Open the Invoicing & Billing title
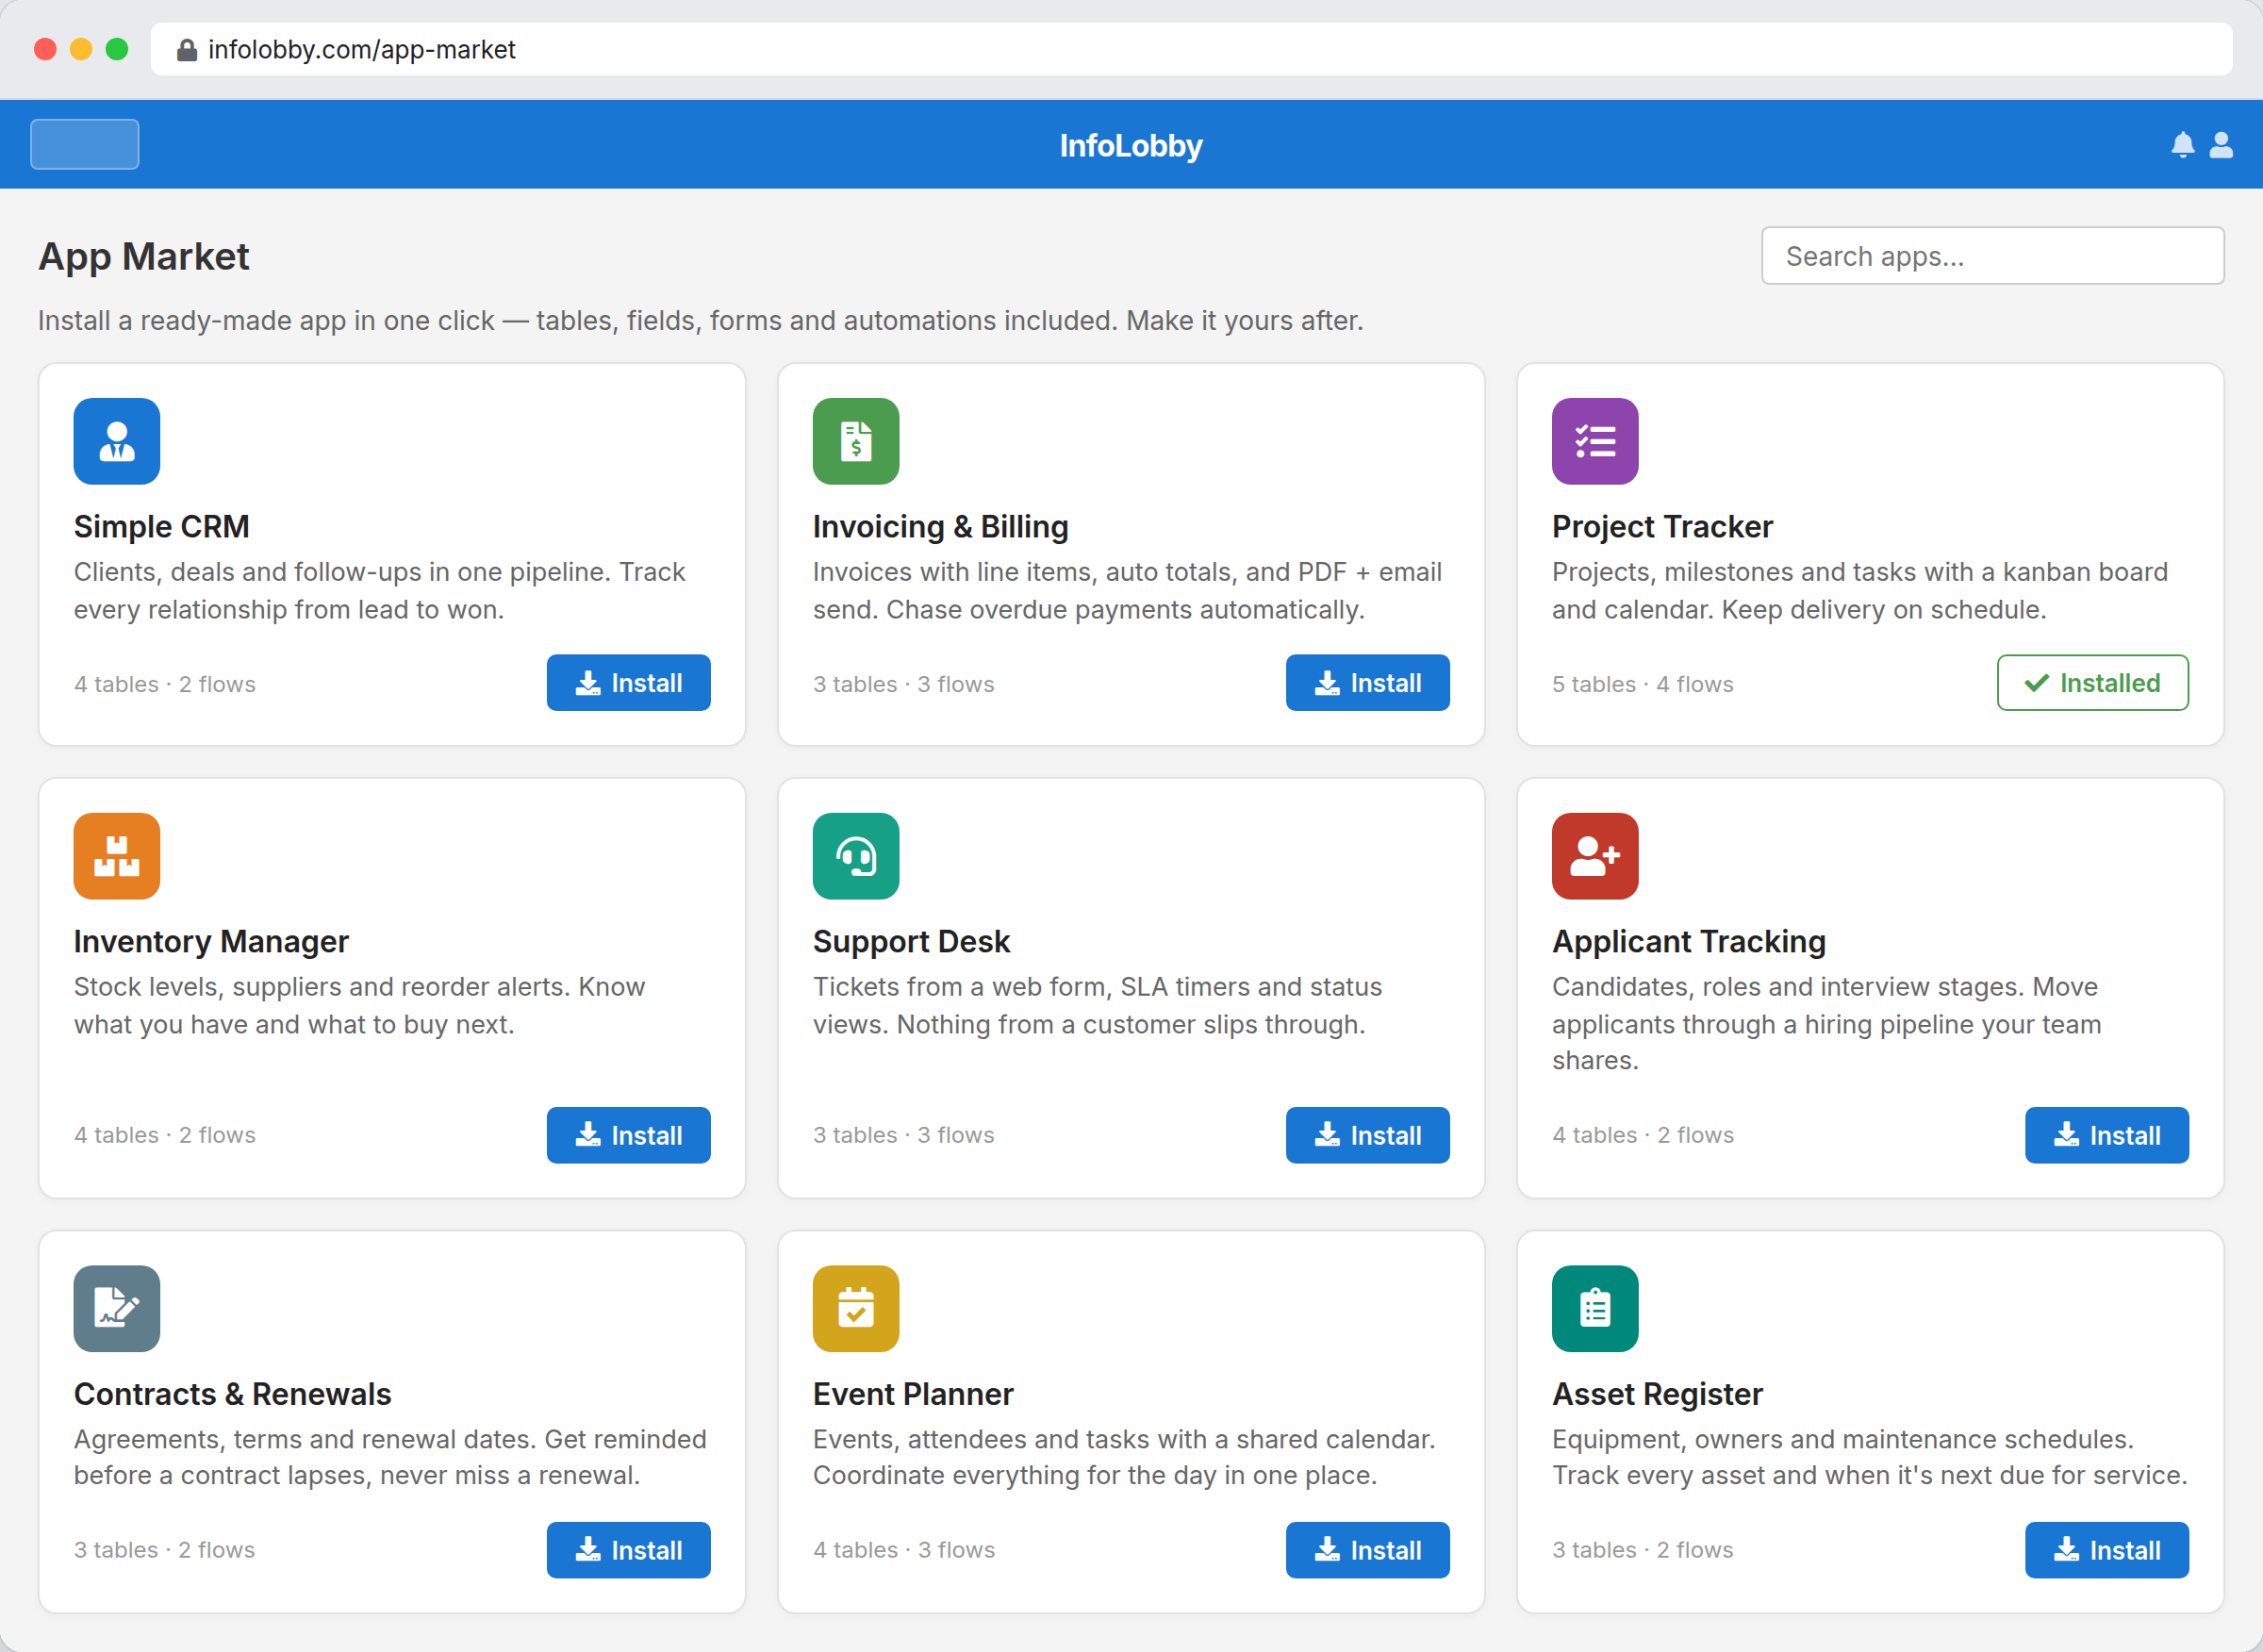This screenshot has width=2263, height=1652. pos(940,527)
